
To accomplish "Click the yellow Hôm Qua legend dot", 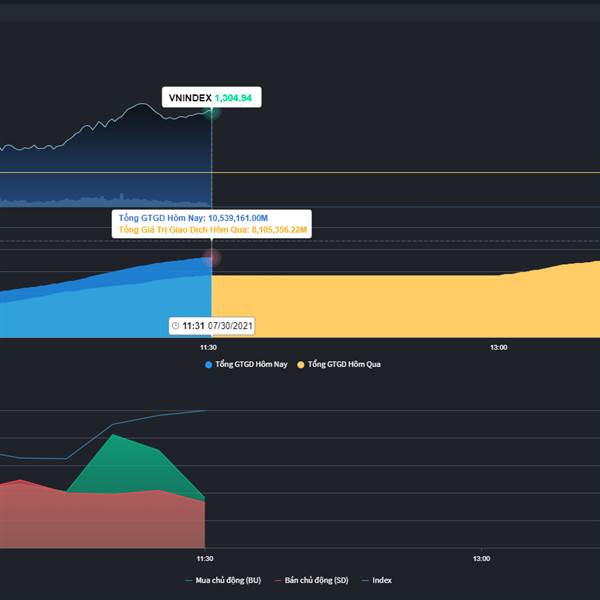I will pyautogui.click(x=301, y=365).
